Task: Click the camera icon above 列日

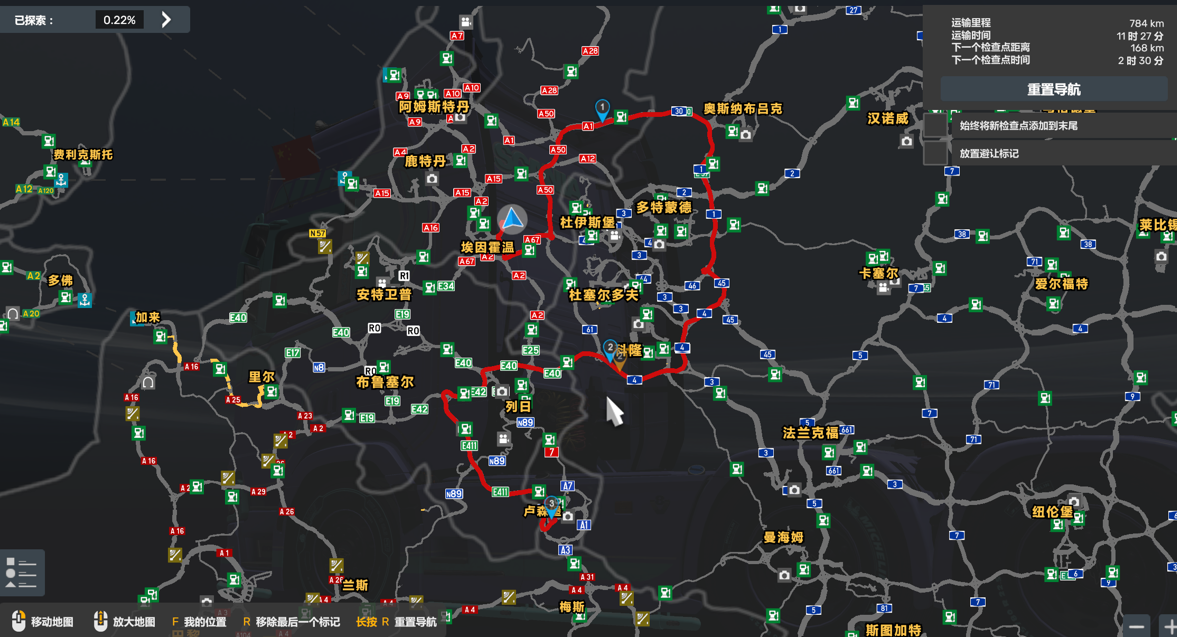Action: pyautogui.click(x=502, y=391)
